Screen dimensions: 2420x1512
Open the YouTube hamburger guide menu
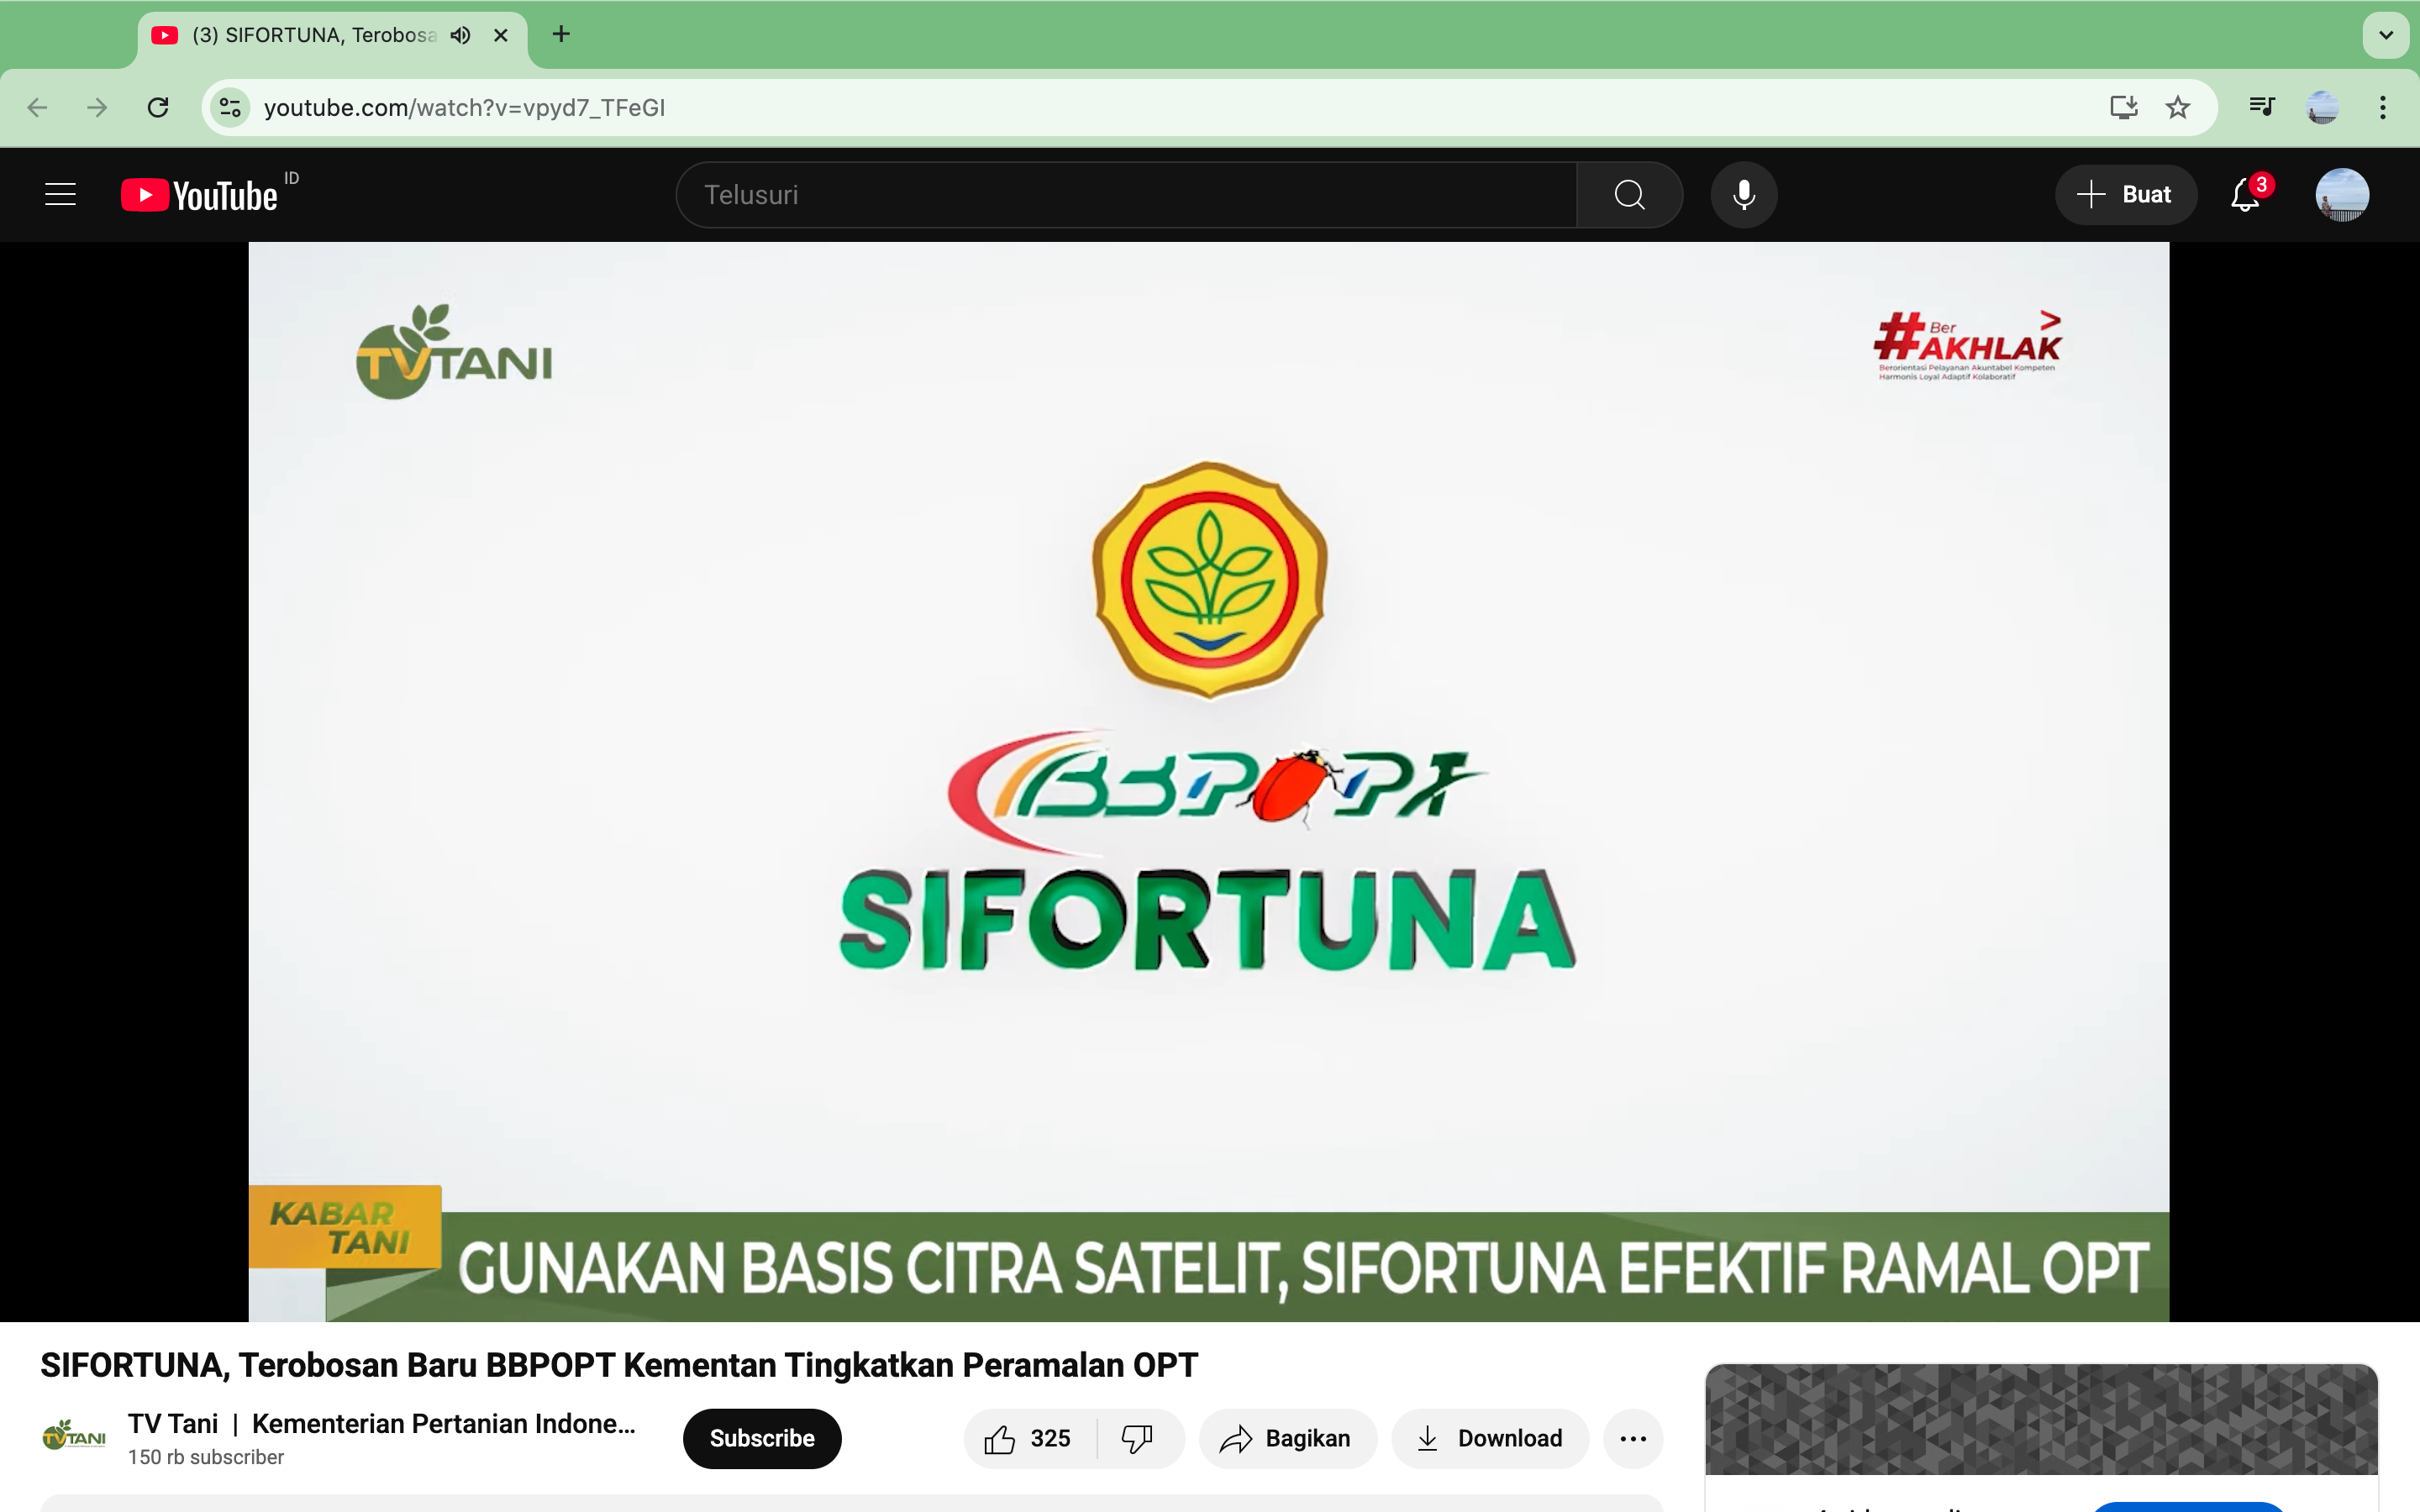click(61, 194)
